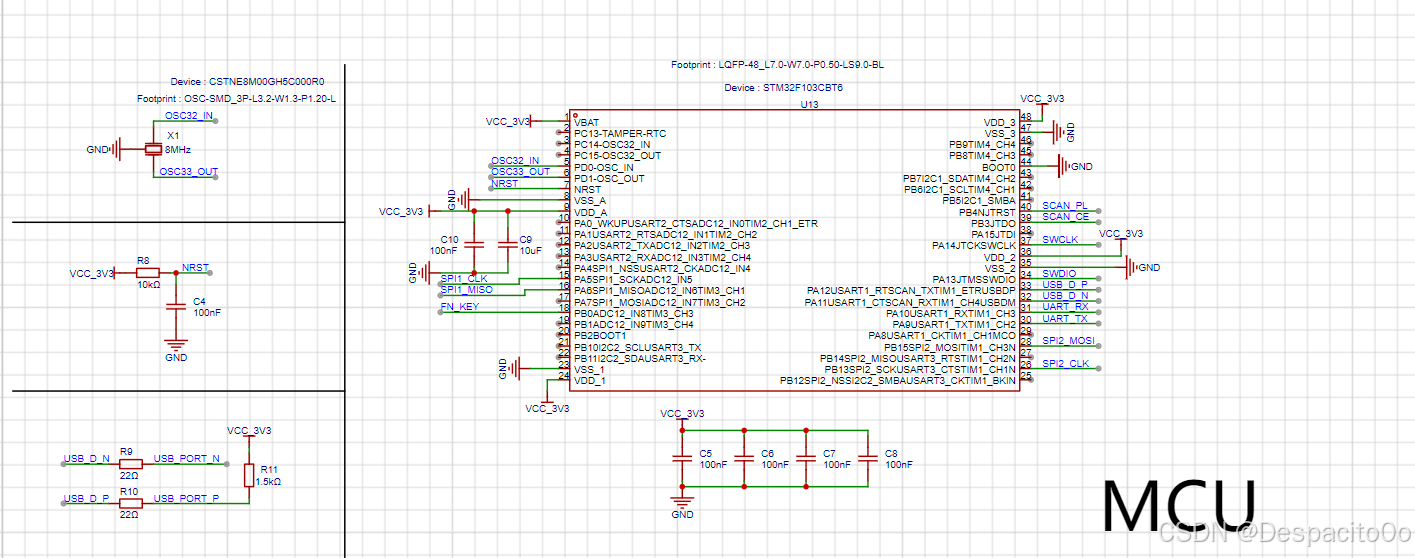
Task: Select resistor R8 symbol
Action: point(147,272)
